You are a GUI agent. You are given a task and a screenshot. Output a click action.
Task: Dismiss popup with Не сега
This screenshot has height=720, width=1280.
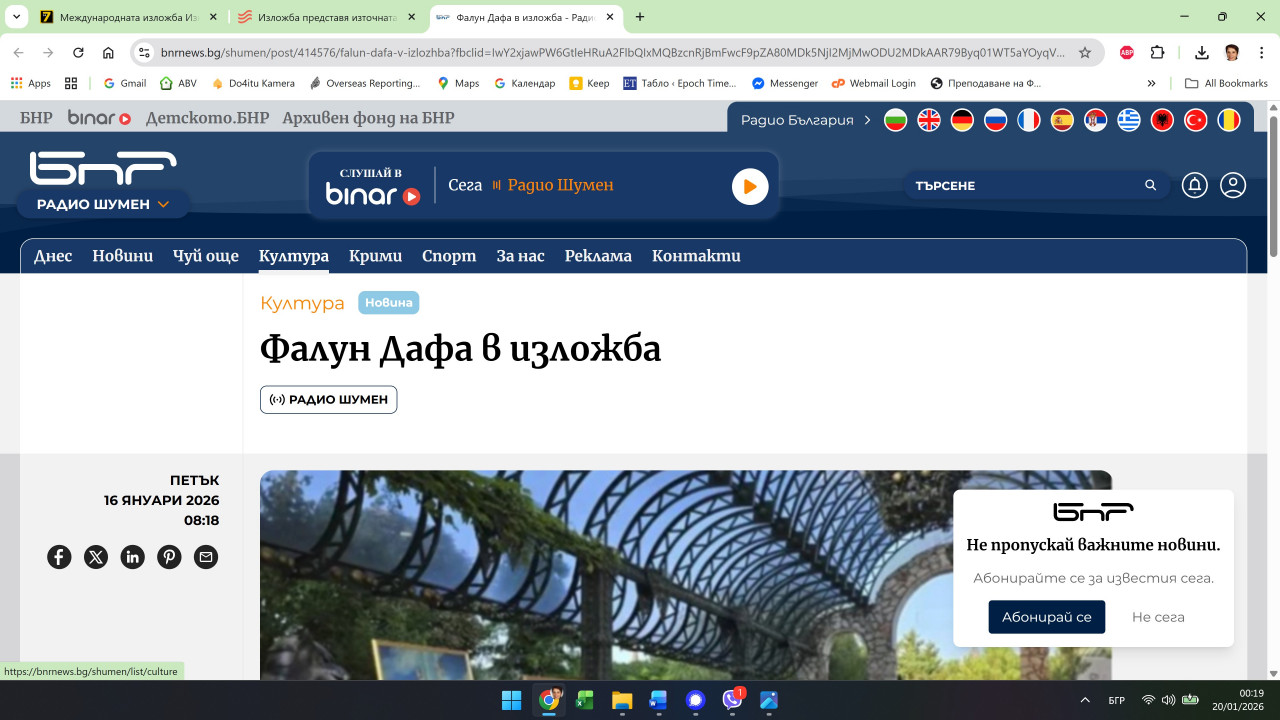(x=1158, y=617)
